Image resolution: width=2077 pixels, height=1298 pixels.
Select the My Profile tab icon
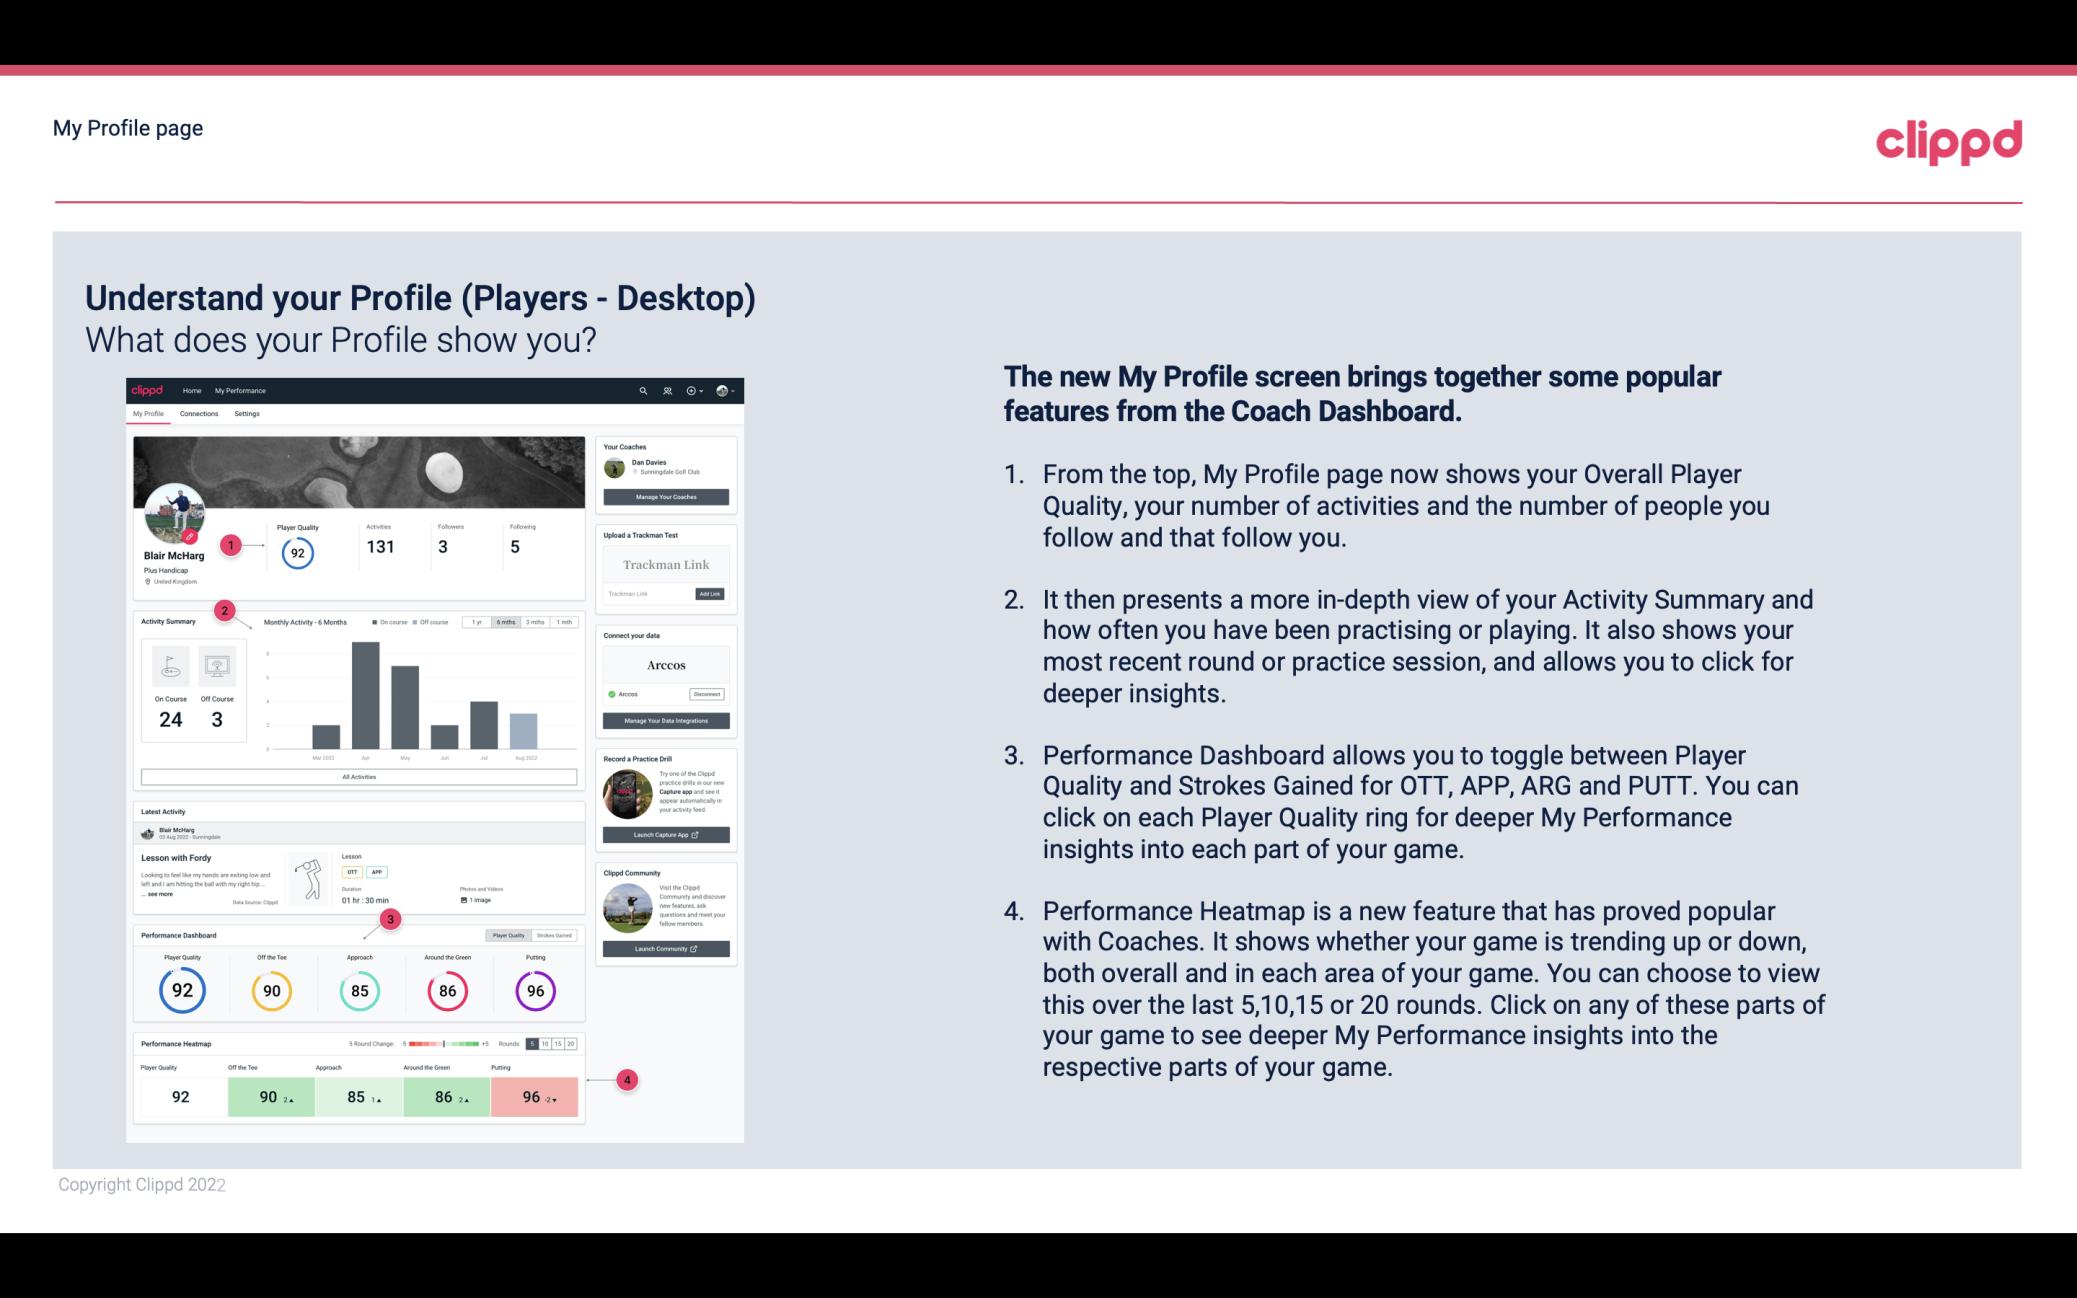tap(150, 414)
